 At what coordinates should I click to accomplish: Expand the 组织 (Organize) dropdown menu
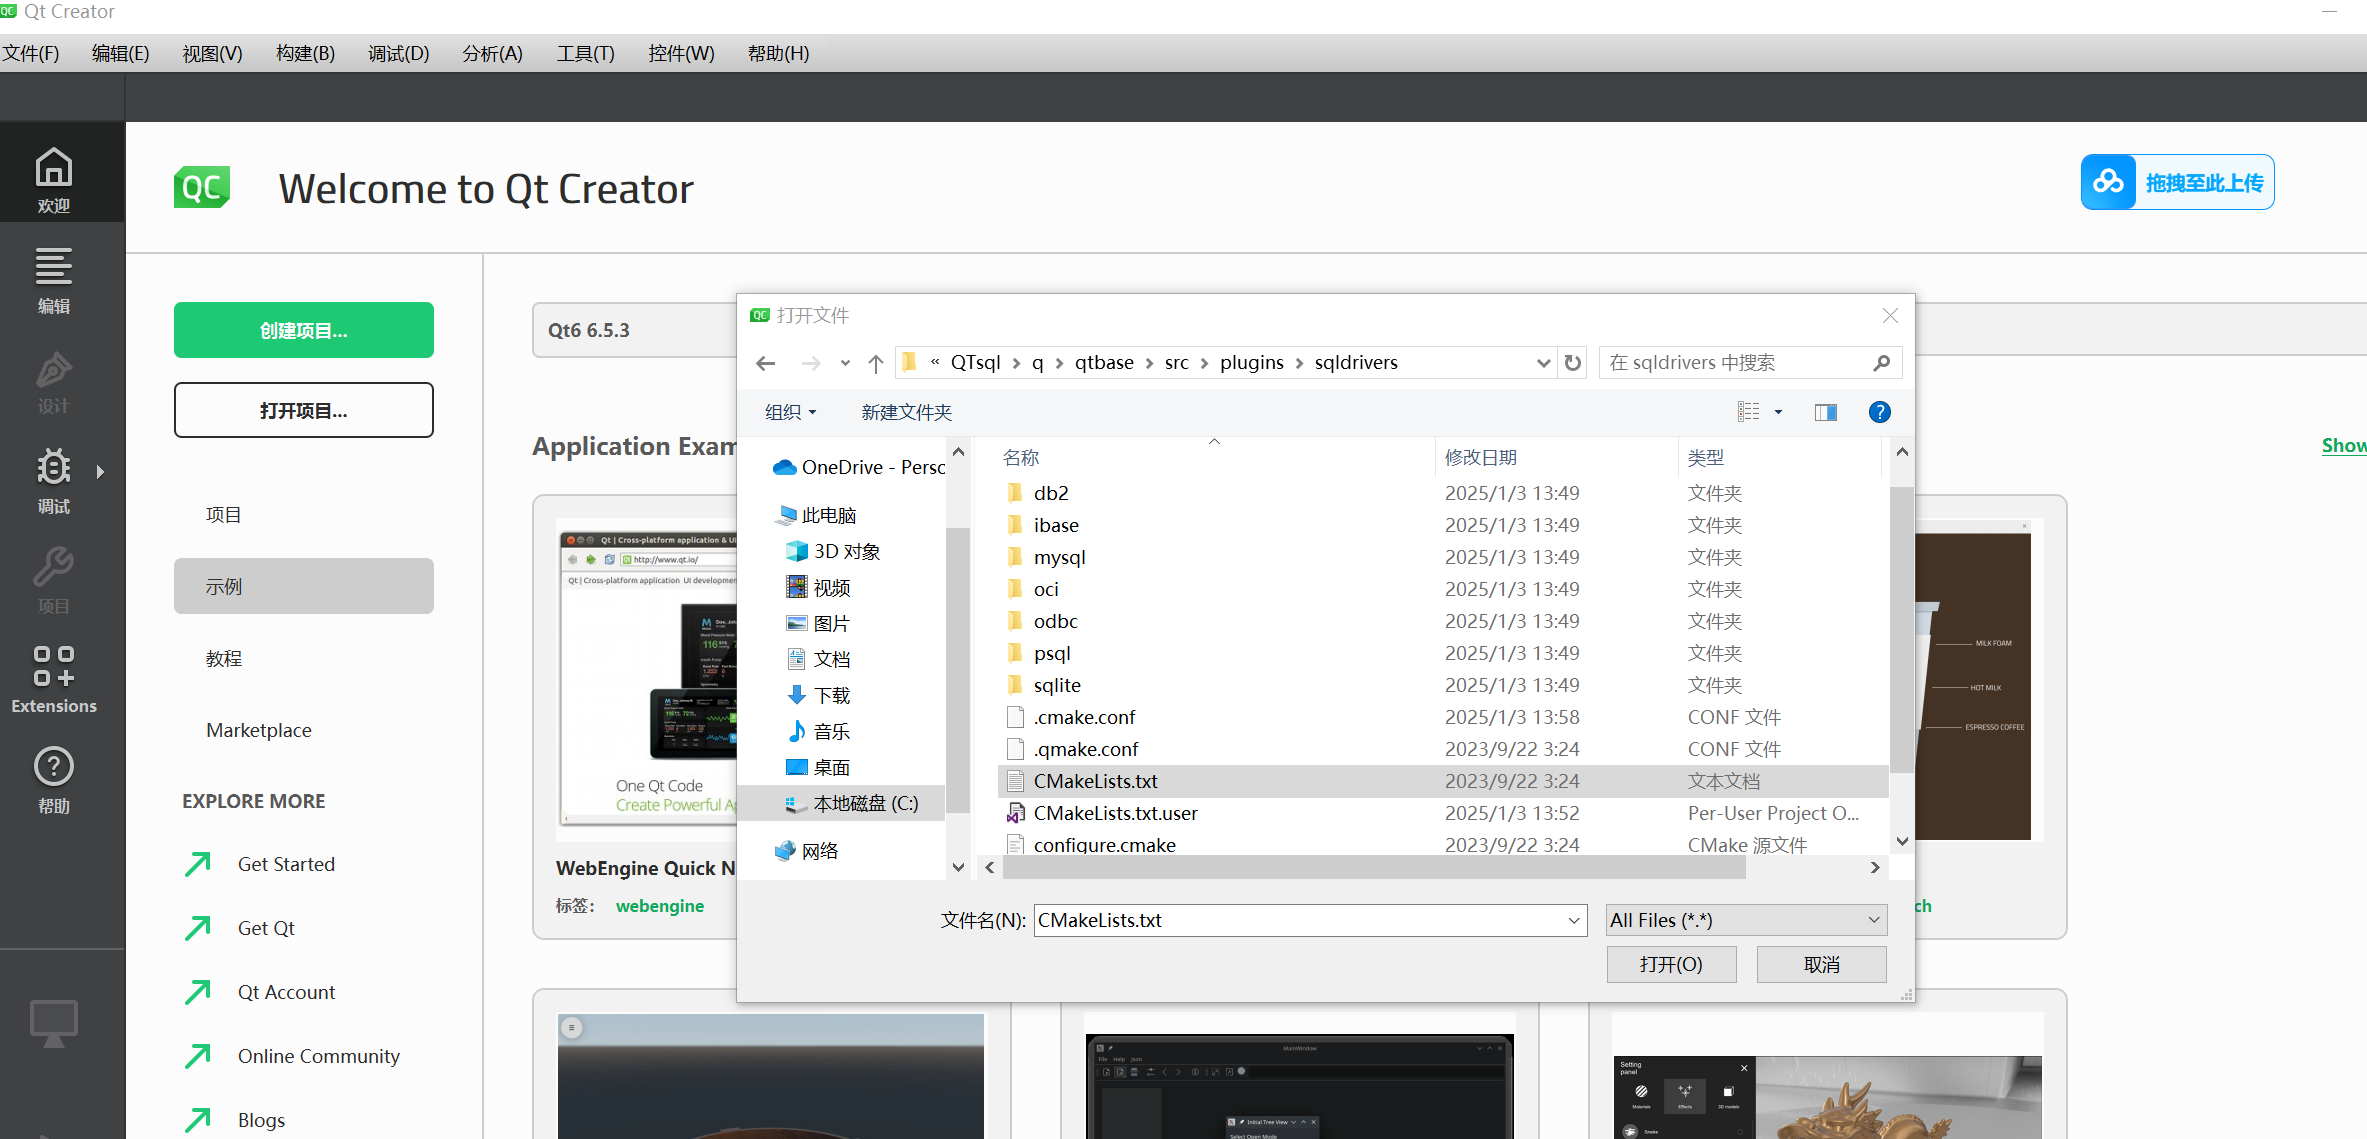[790, 412]
